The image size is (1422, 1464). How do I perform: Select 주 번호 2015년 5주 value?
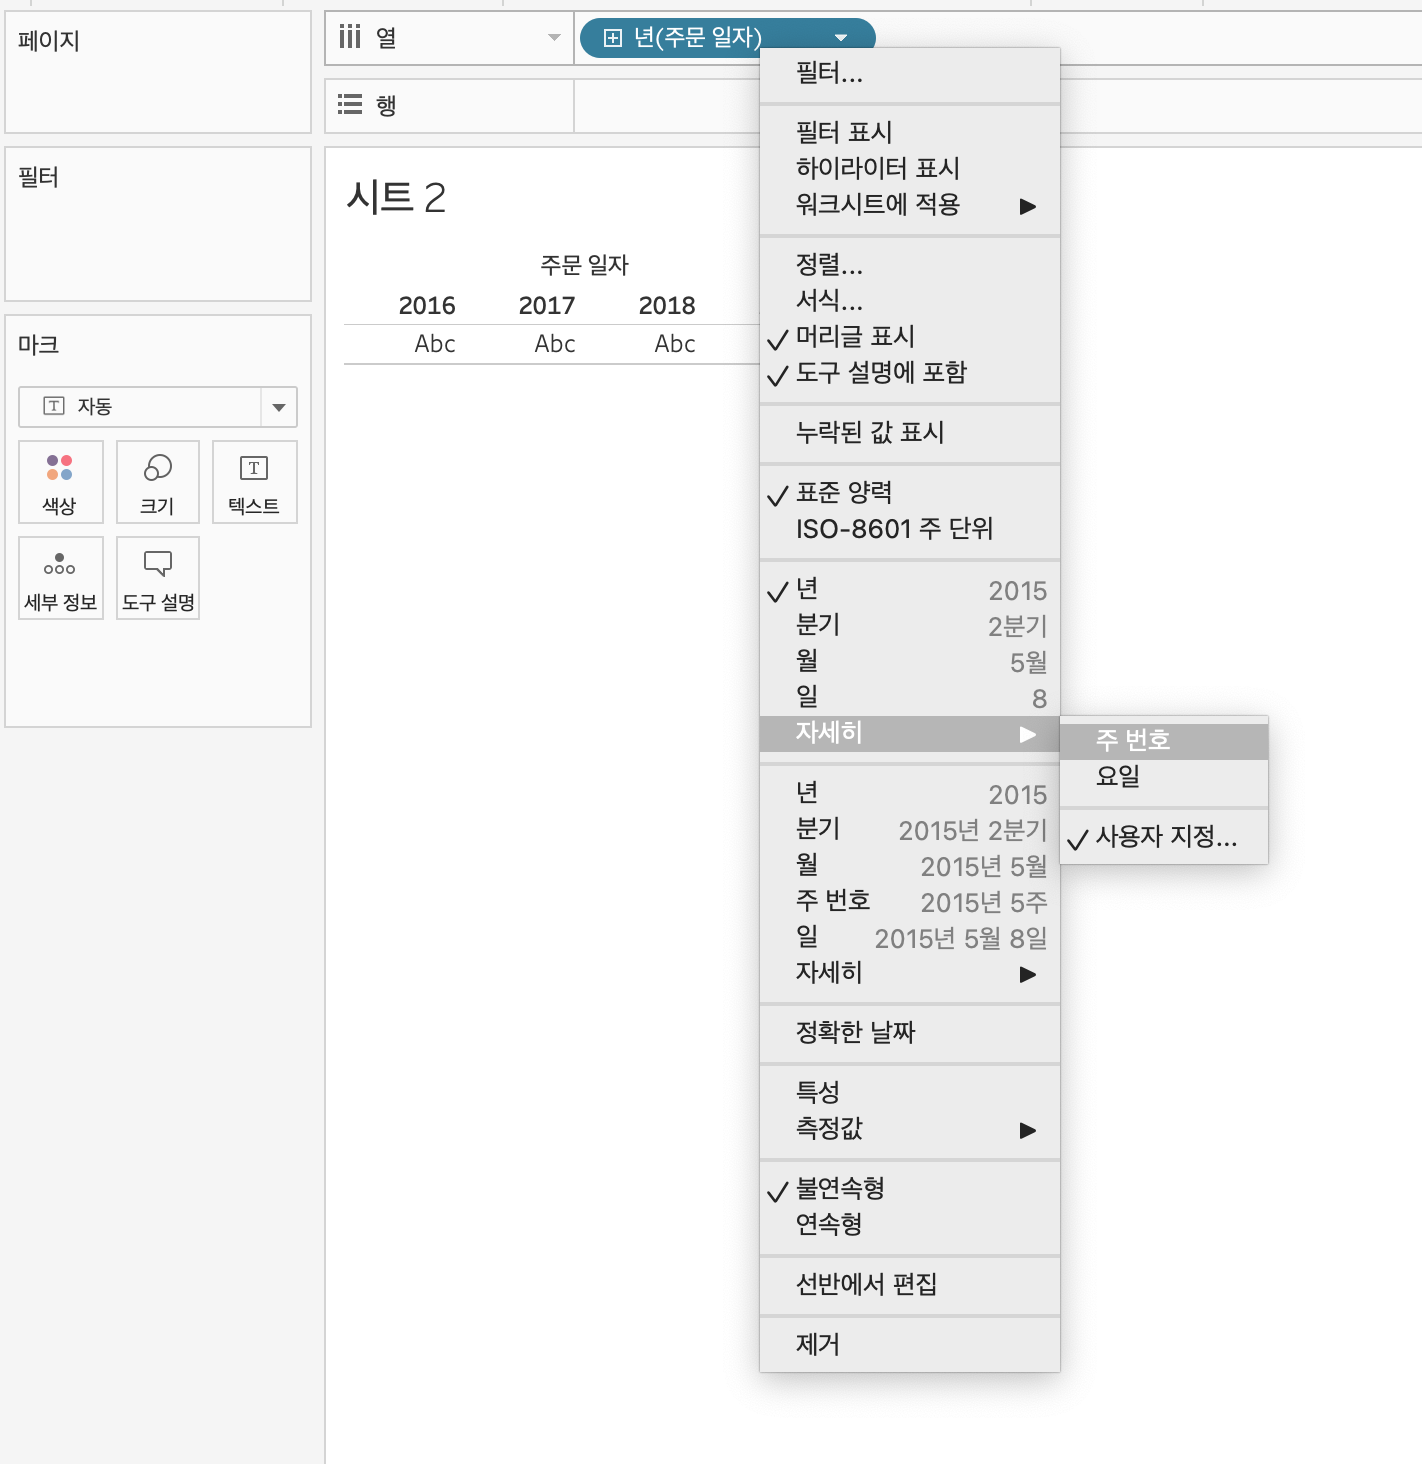[x=910, y=902]
